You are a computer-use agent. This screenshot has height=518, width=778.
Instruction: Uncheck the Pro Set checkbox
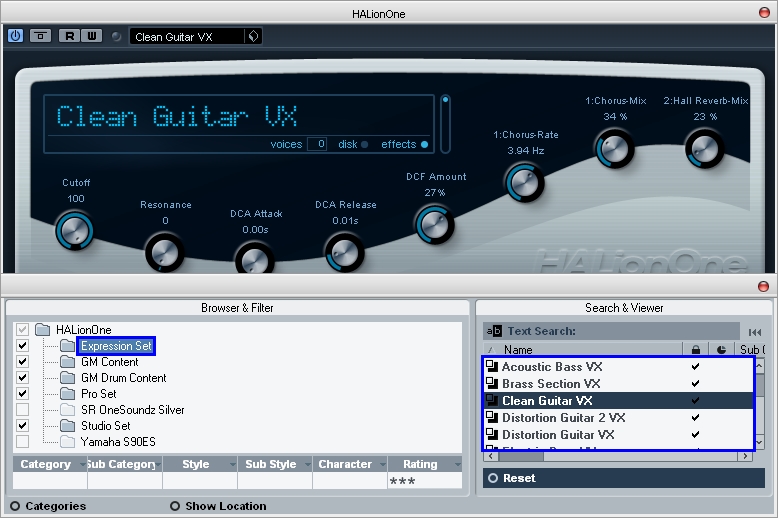click(x=22, y=393)
